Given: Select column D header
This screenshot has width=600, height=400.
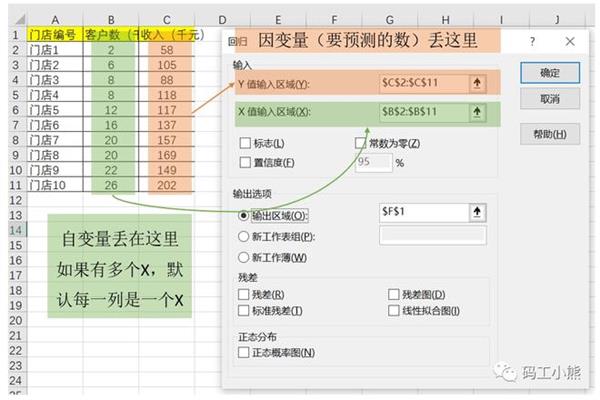Looking at the screenshot, I should 222,20.
